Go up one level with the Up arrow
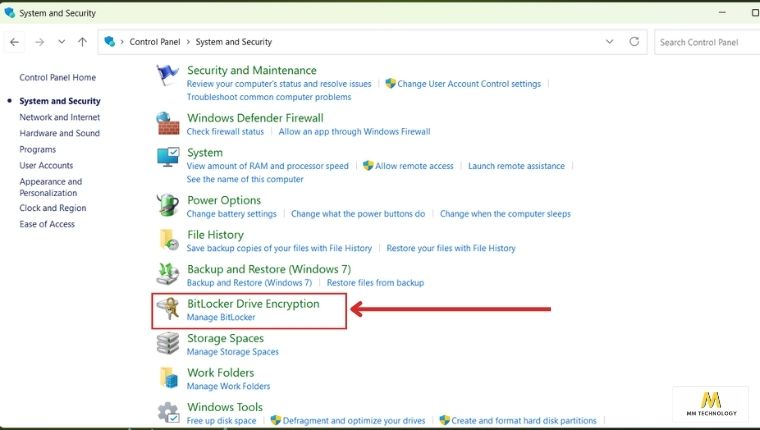Image resolution: width=760 pixels, height=430 pixels. pyautogui.click(x=82, y=42)
